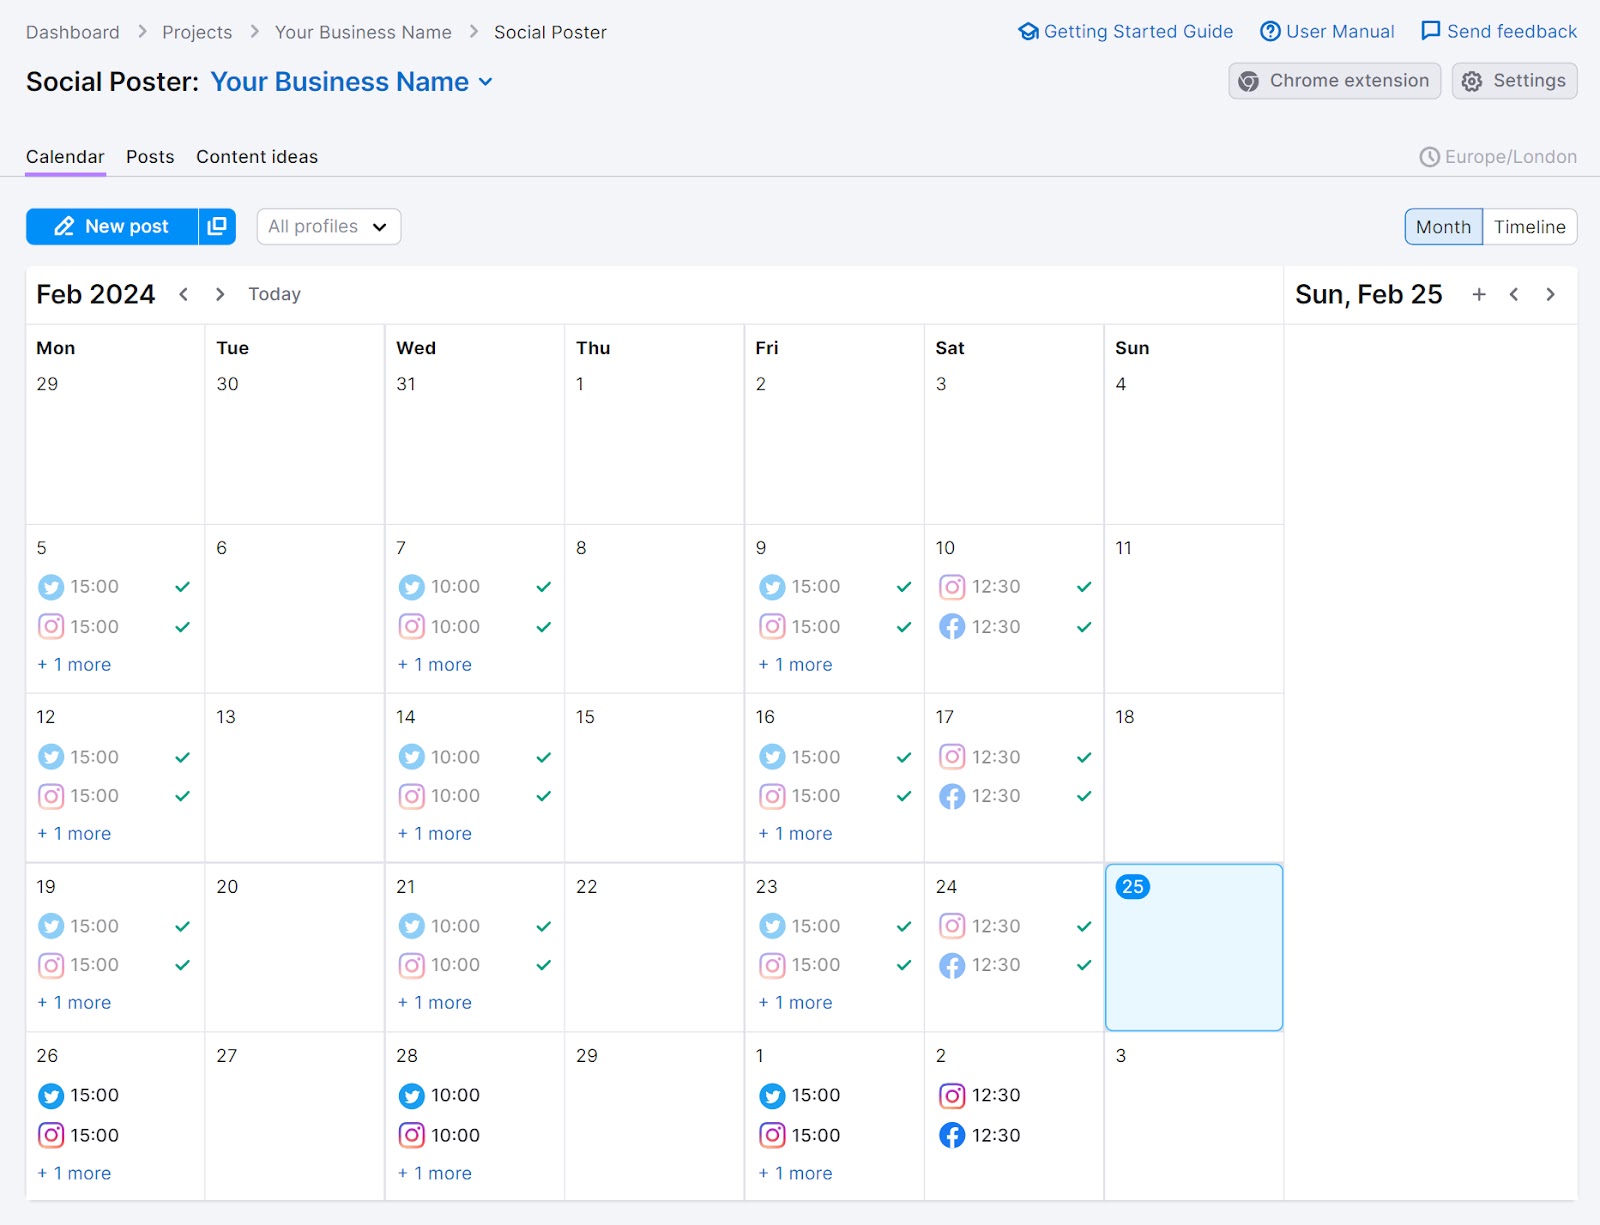The image size is (1600, 1225).
Task: Click the Send feedback chat icon
Action: [1430, 31]
